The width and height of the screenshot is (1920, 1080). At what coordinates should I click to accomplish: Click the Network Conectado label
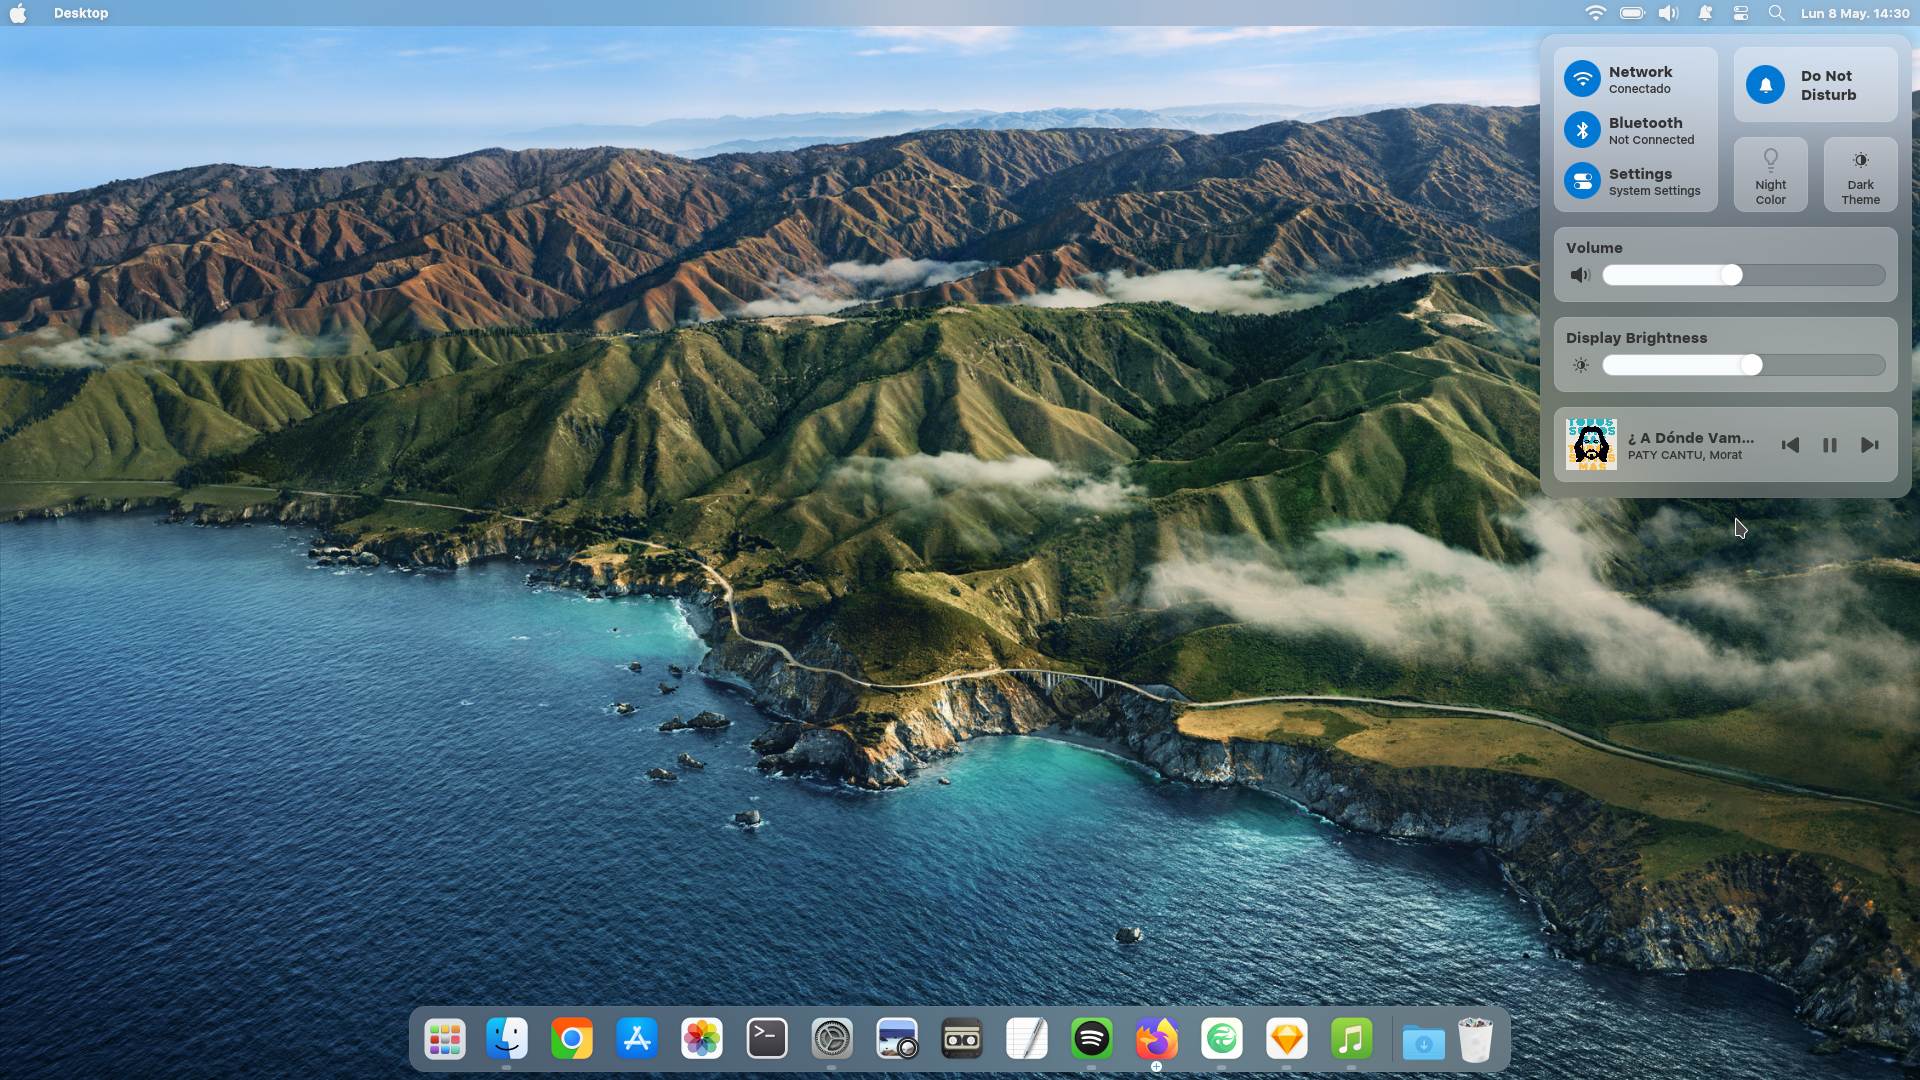1640,80
